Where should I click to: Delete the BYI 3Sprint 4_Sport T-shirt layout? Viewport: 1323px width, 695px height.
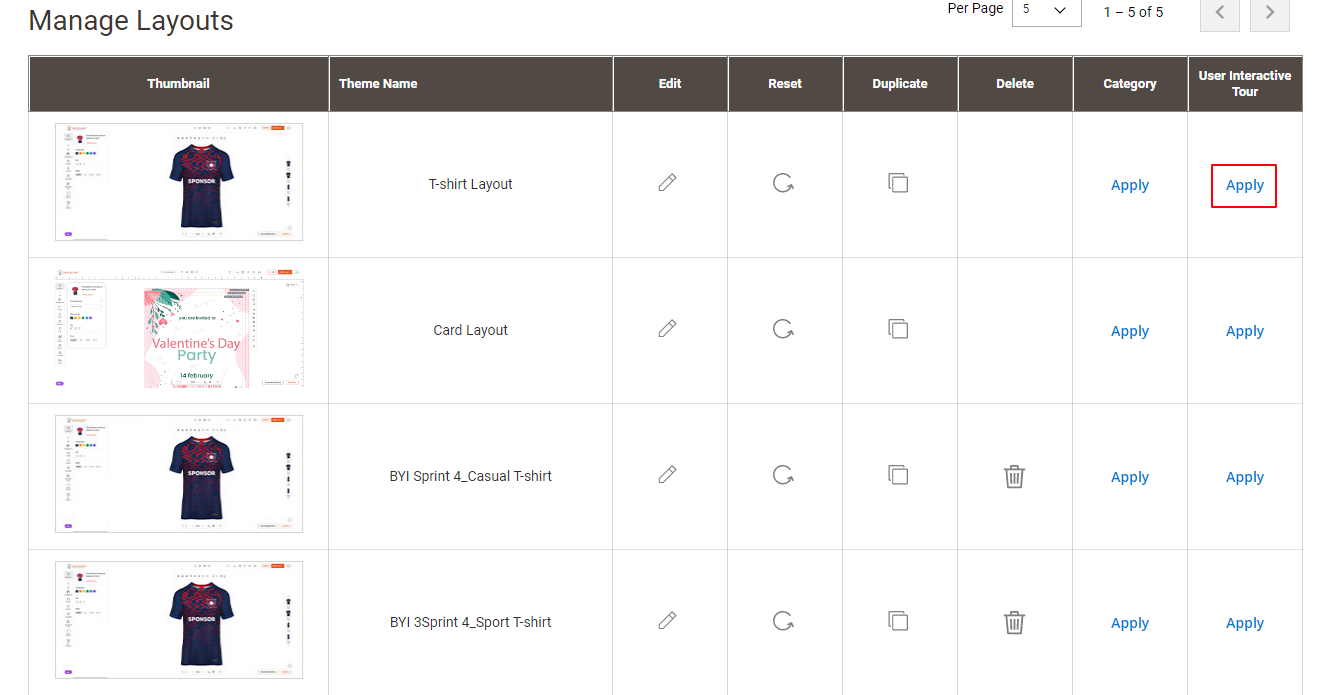tap(1014, 622)
